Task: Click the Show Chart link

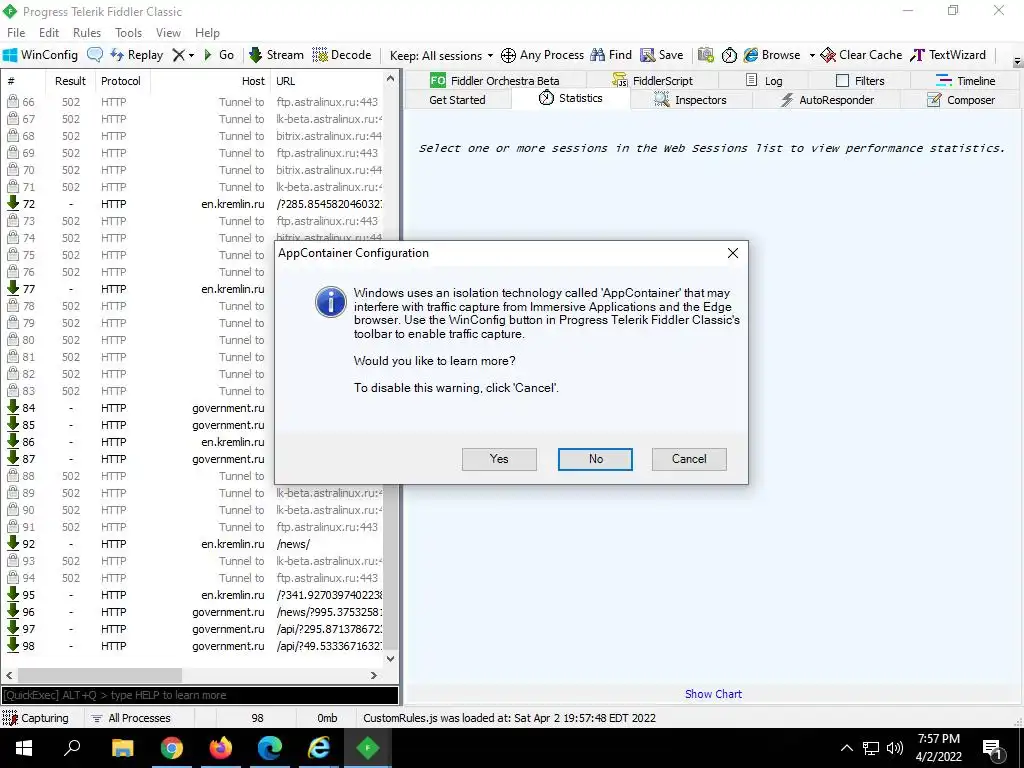Action: click(713, 694)
